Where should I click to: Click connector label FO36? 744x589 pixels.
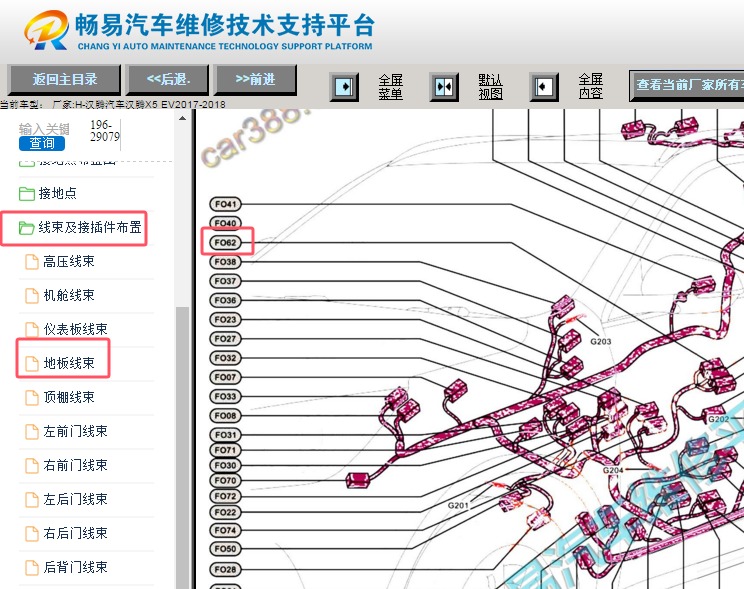point(225,300)
